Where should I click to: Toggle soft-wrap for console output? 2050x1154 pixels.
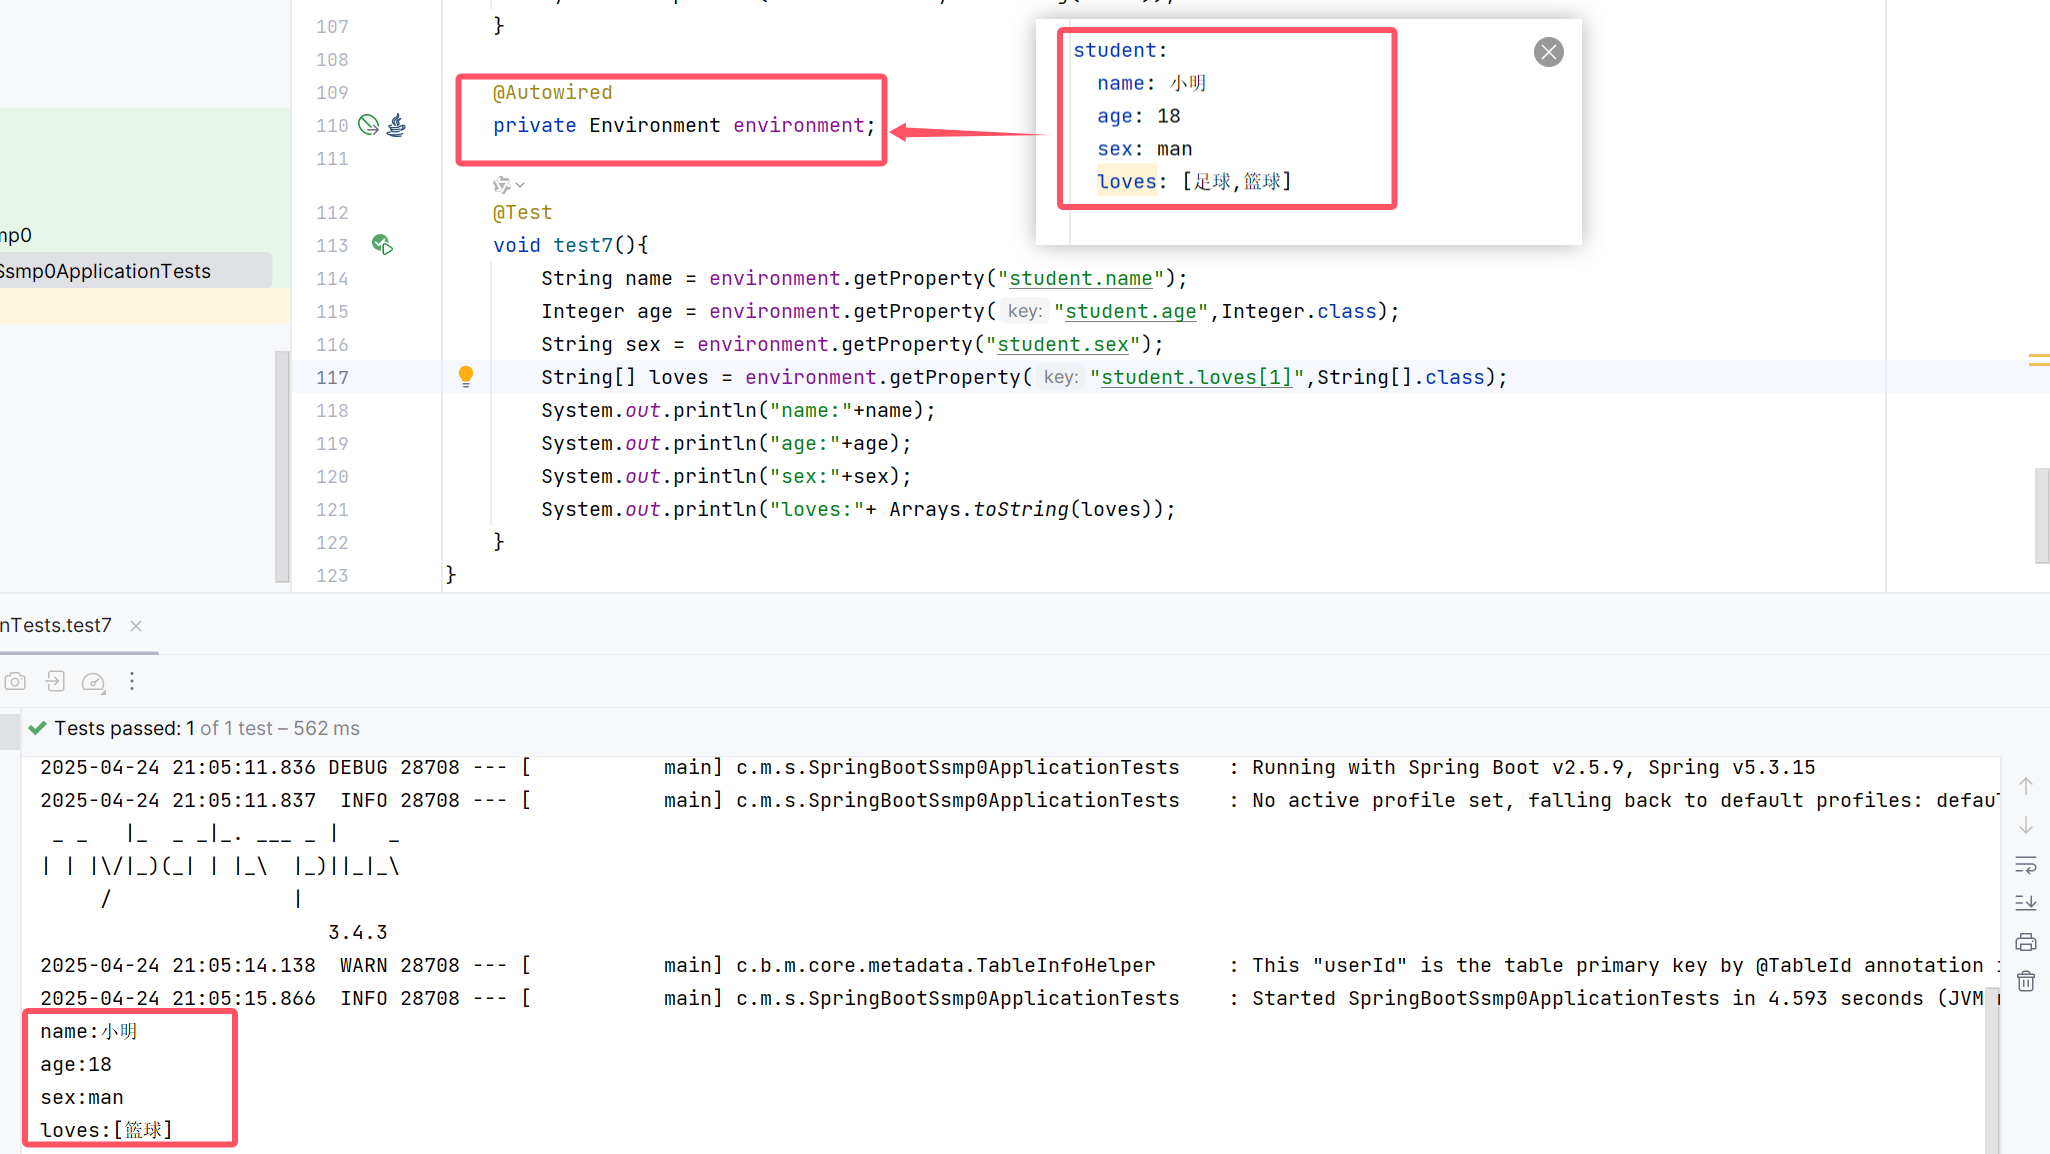pos(2026,864)
